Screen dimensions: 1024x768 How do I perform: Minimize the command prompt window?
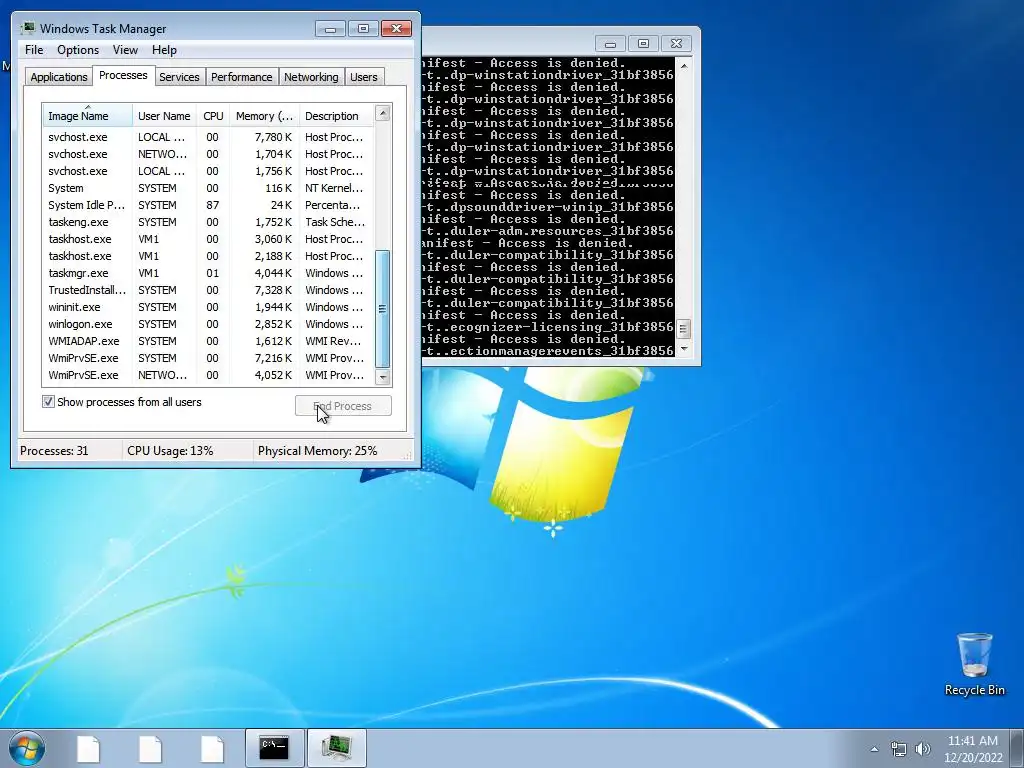(x=610, y=44)
